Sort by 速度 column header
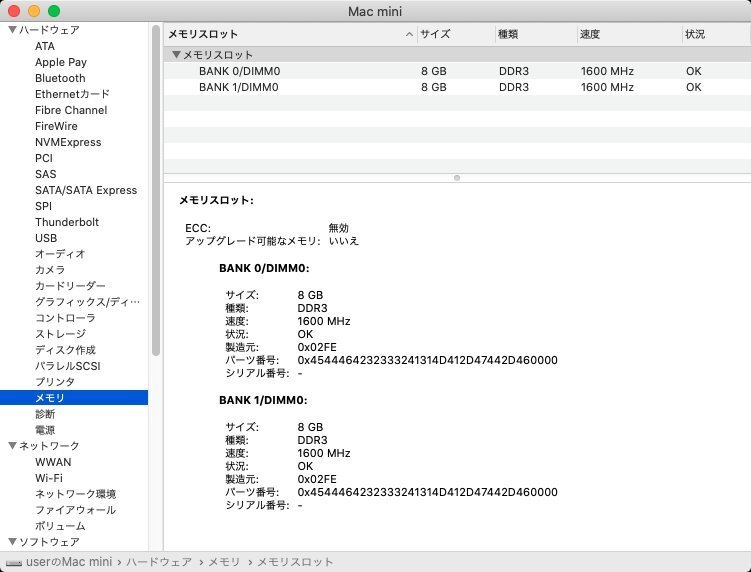Viewport: 751px width, 572px height. [629, 34]
